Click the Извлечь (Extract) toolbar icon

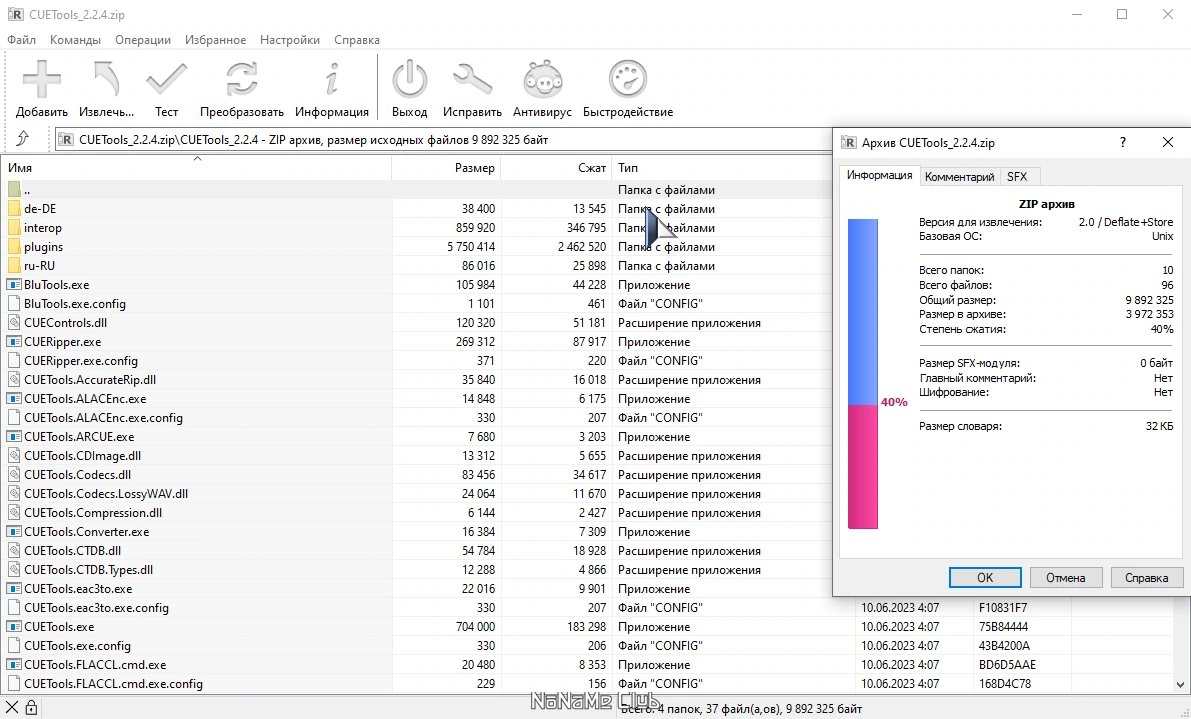pos(106,80)
